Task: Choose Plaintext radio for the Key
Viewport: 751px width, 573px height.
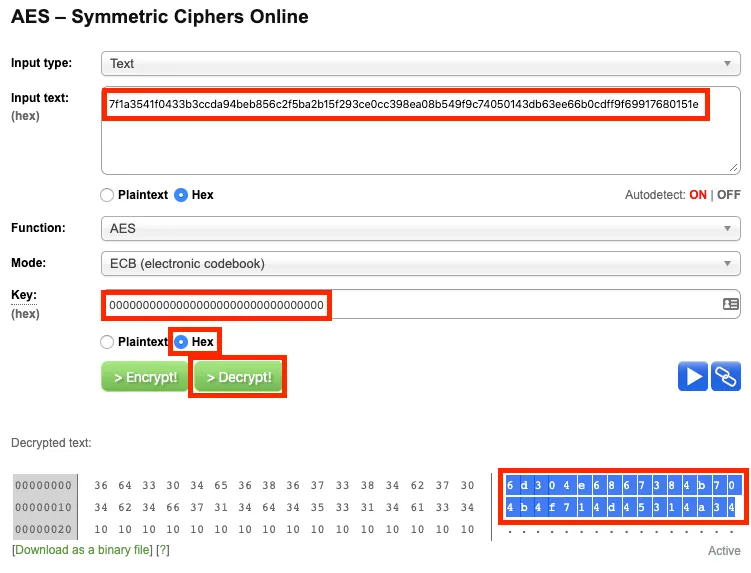Action: click(108, 342)
